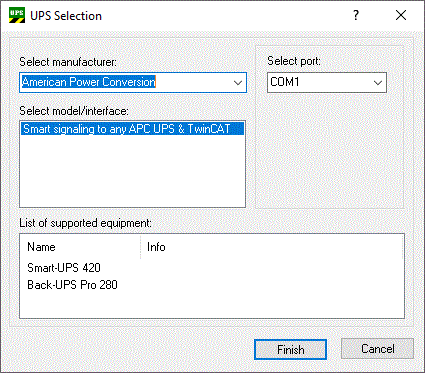Click the Cancel button
The height and width of the screenshot is (373, 425).
pyautogui.click(x=378, y=349)
